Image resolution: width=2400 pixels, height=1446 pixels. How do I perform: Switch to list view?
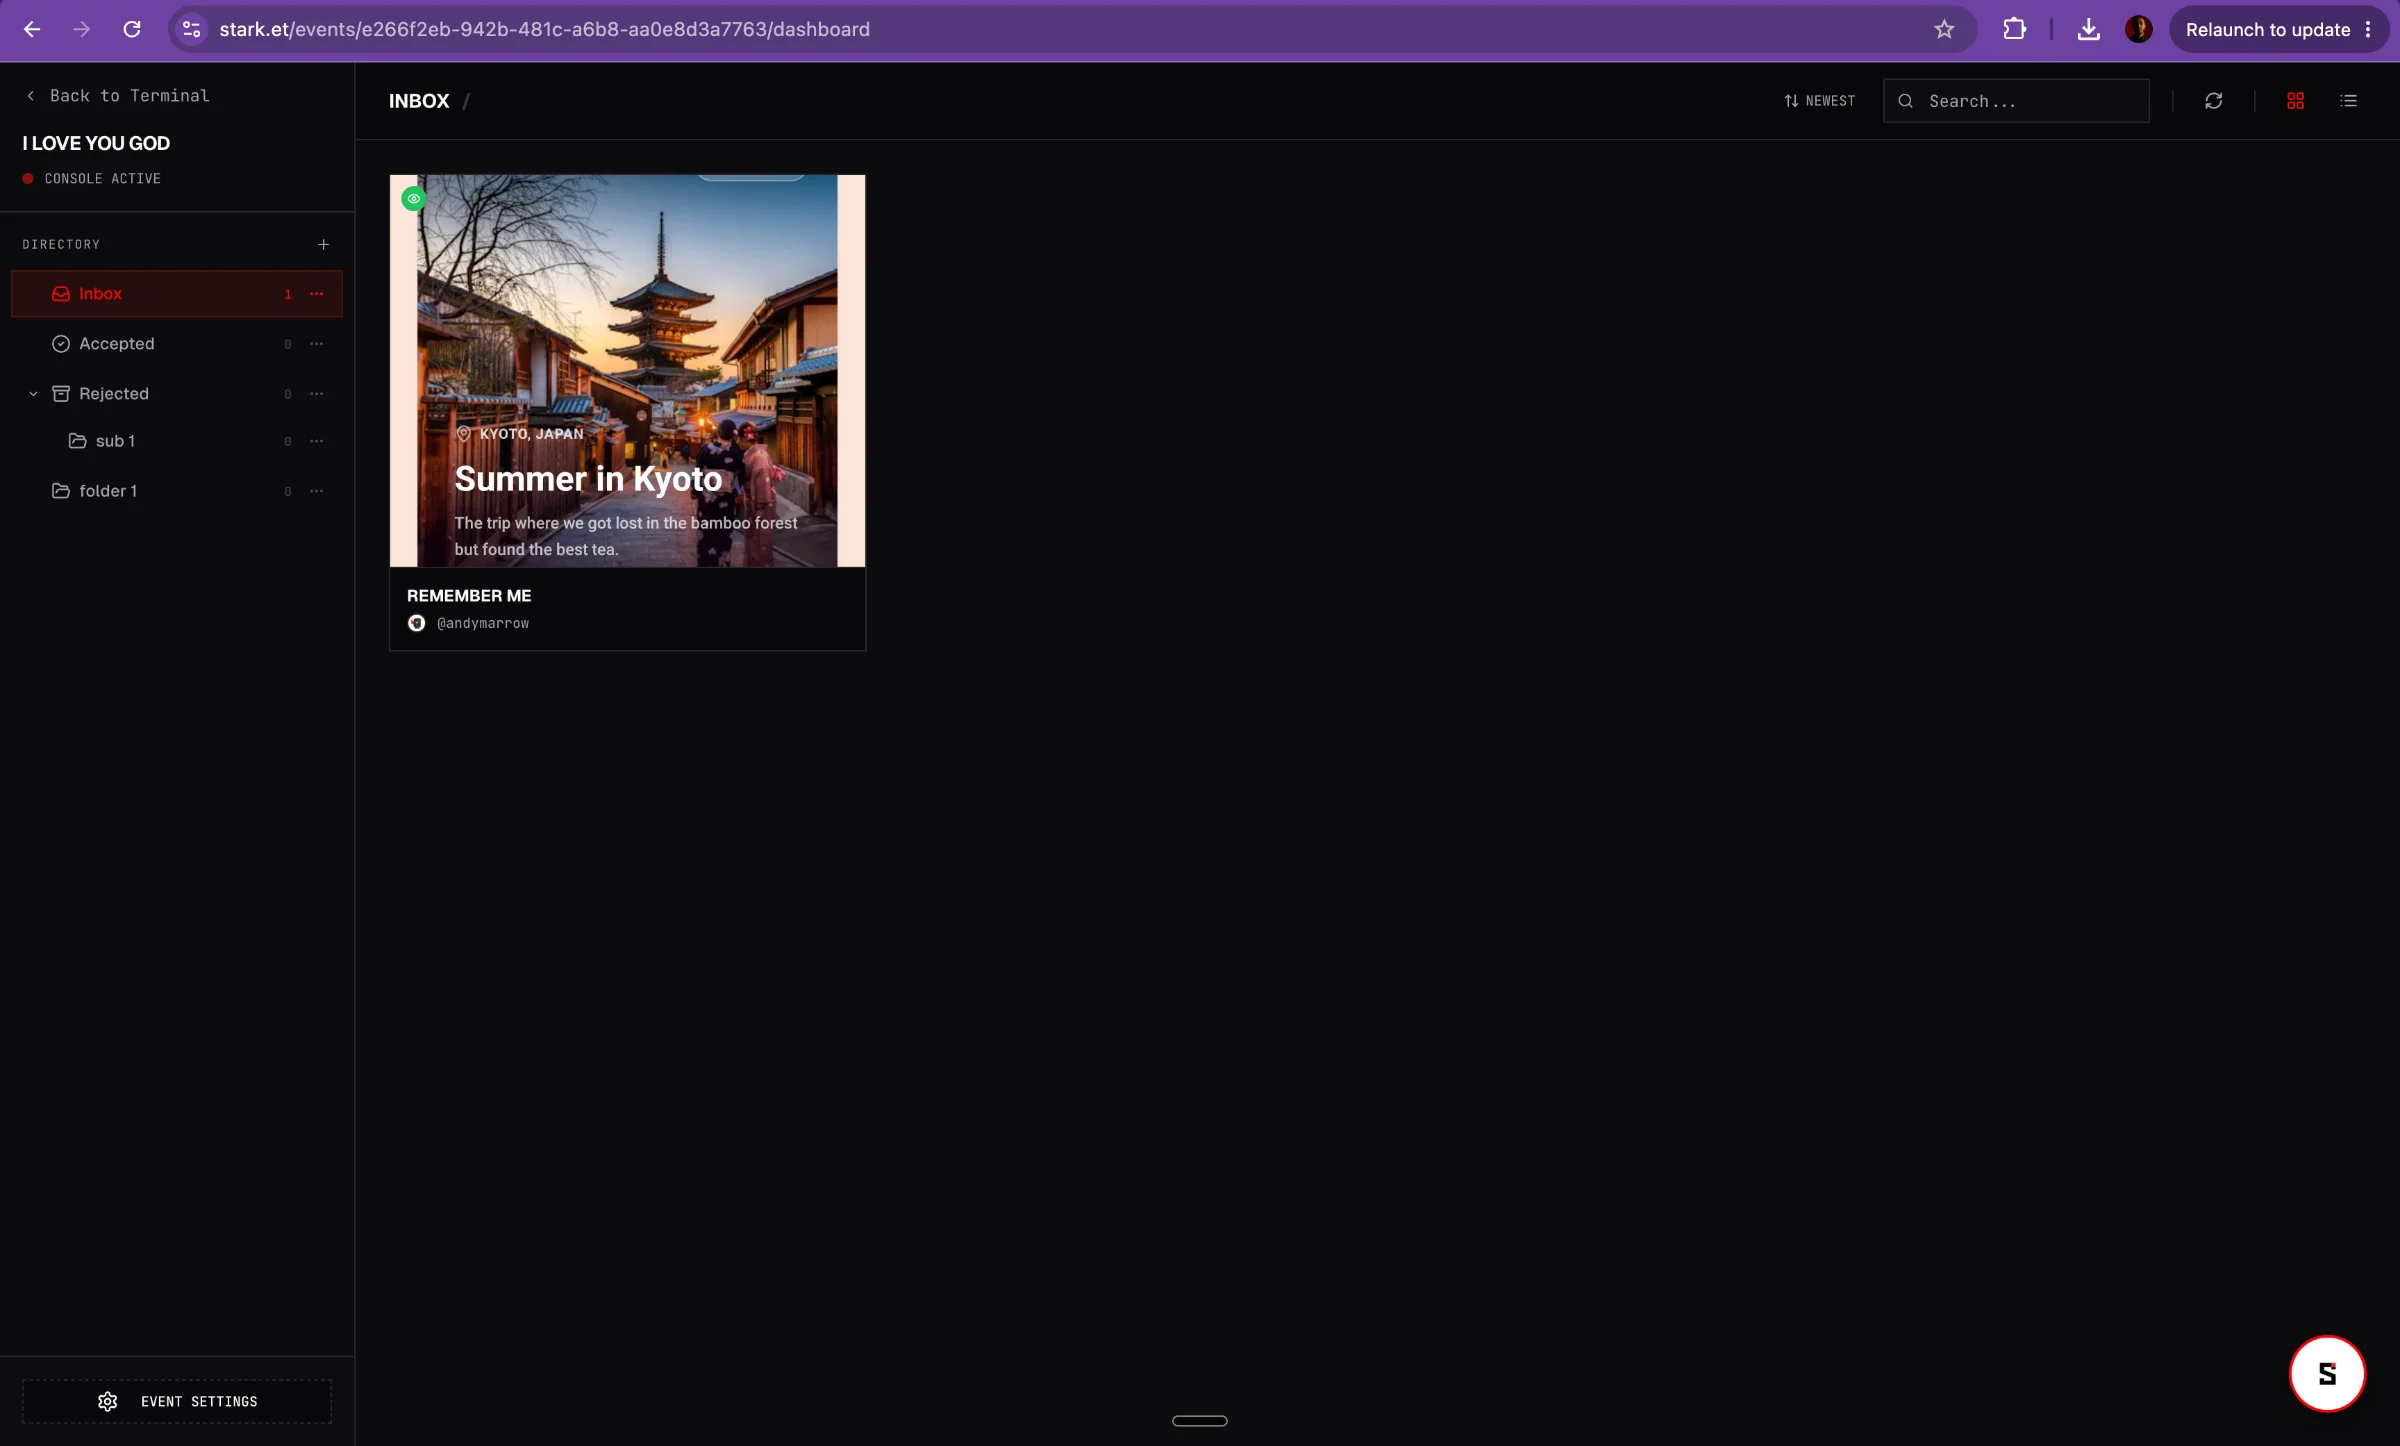(2349, 101)
